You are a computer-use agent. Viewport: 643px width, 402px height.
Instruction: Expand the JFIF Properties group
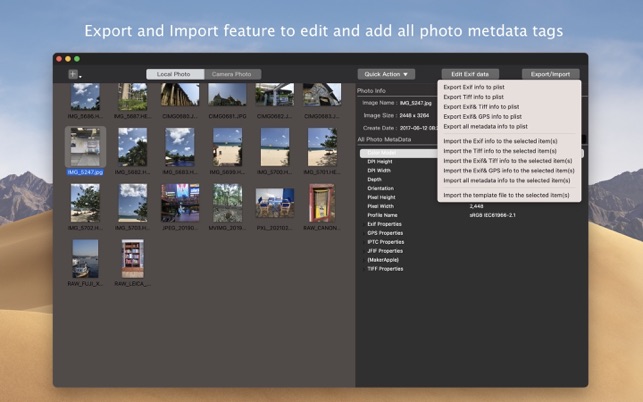click(x=363, y=251)
